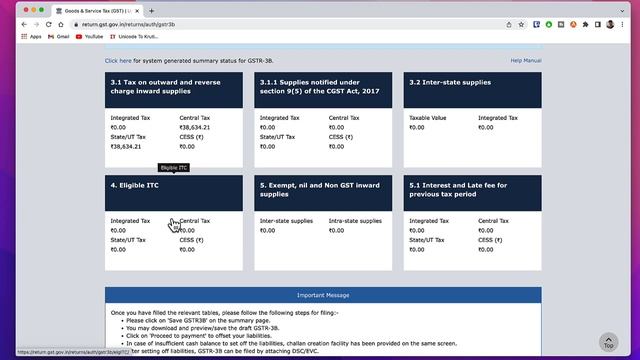Viewport: 640px width, 360px height.
Task: Open tile 3.2 Inter-state supplies
Action: click(473, 120)
